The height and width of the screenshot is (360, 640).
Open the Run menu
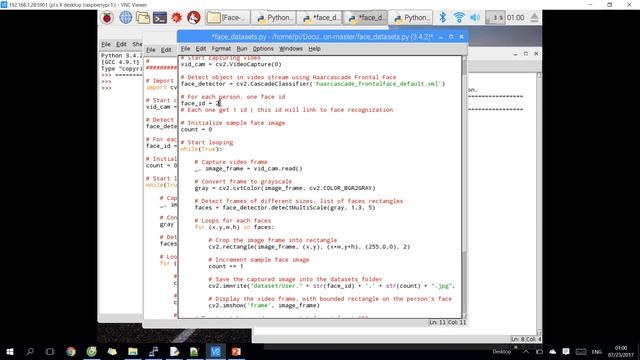tap(242, 49)
